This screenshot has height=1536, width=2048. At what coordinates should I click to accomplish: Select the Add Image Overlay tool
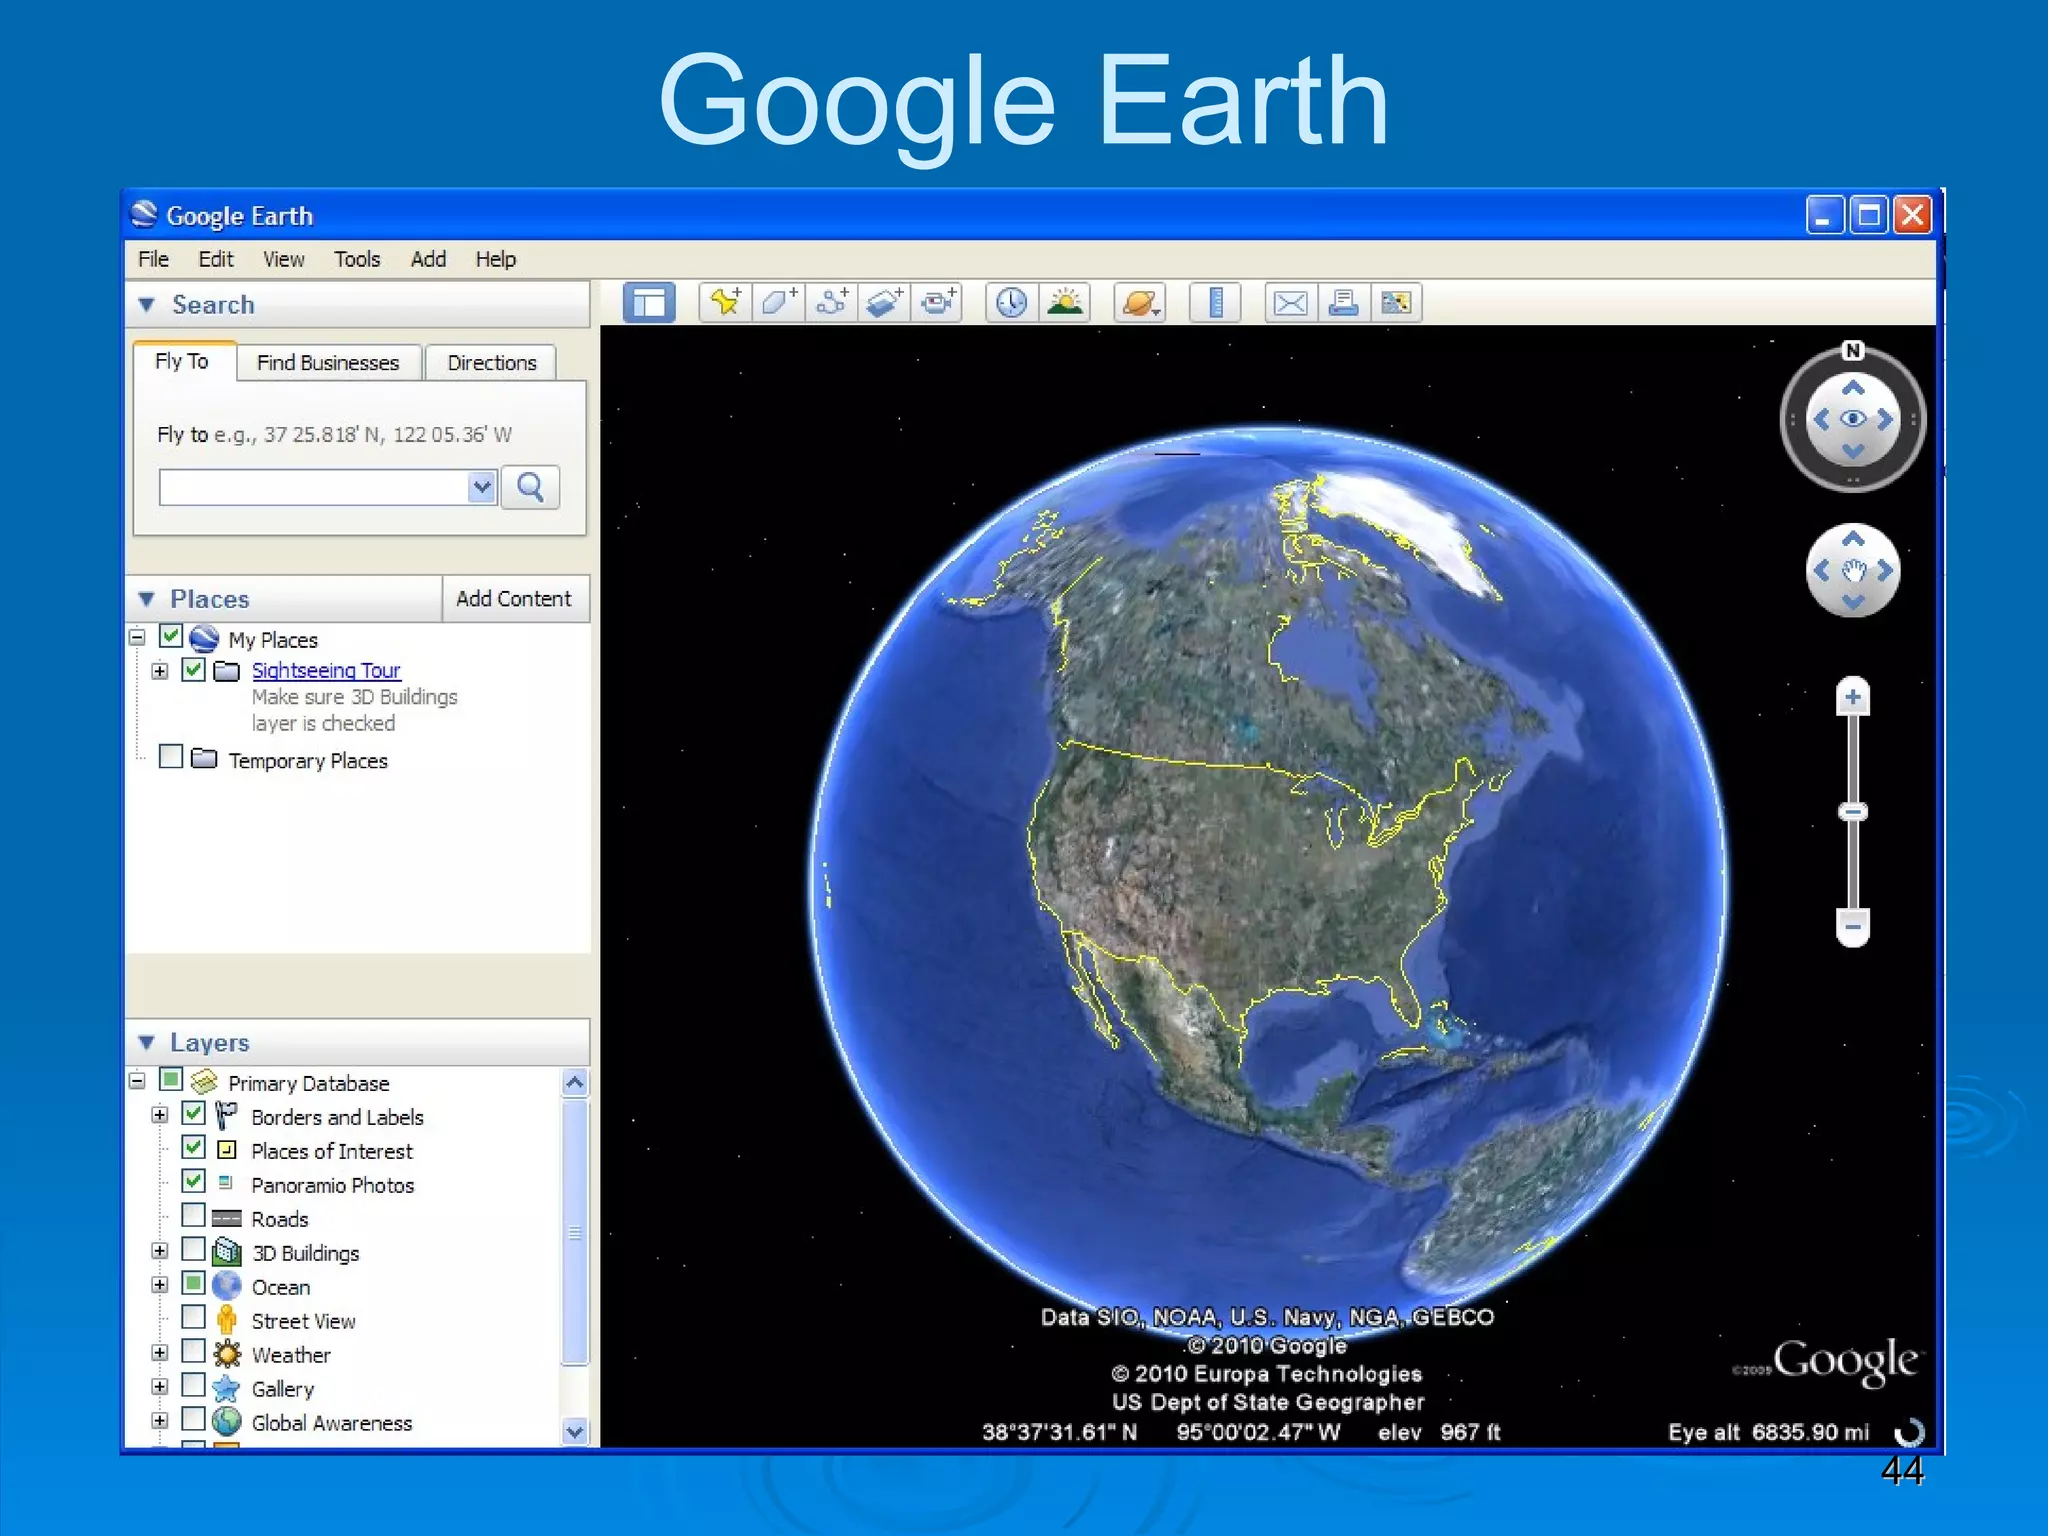coord(884,302)
